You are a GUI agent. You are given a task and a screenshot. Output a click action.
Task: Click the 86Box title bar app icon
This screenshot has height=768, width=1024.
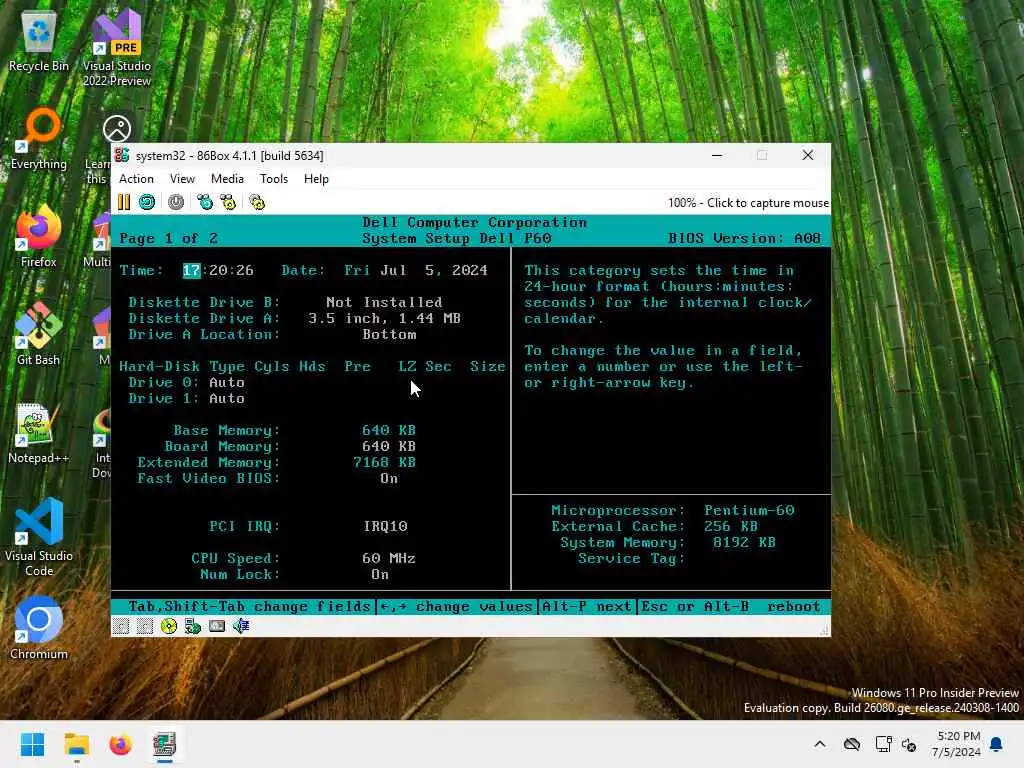click(121, 155)
